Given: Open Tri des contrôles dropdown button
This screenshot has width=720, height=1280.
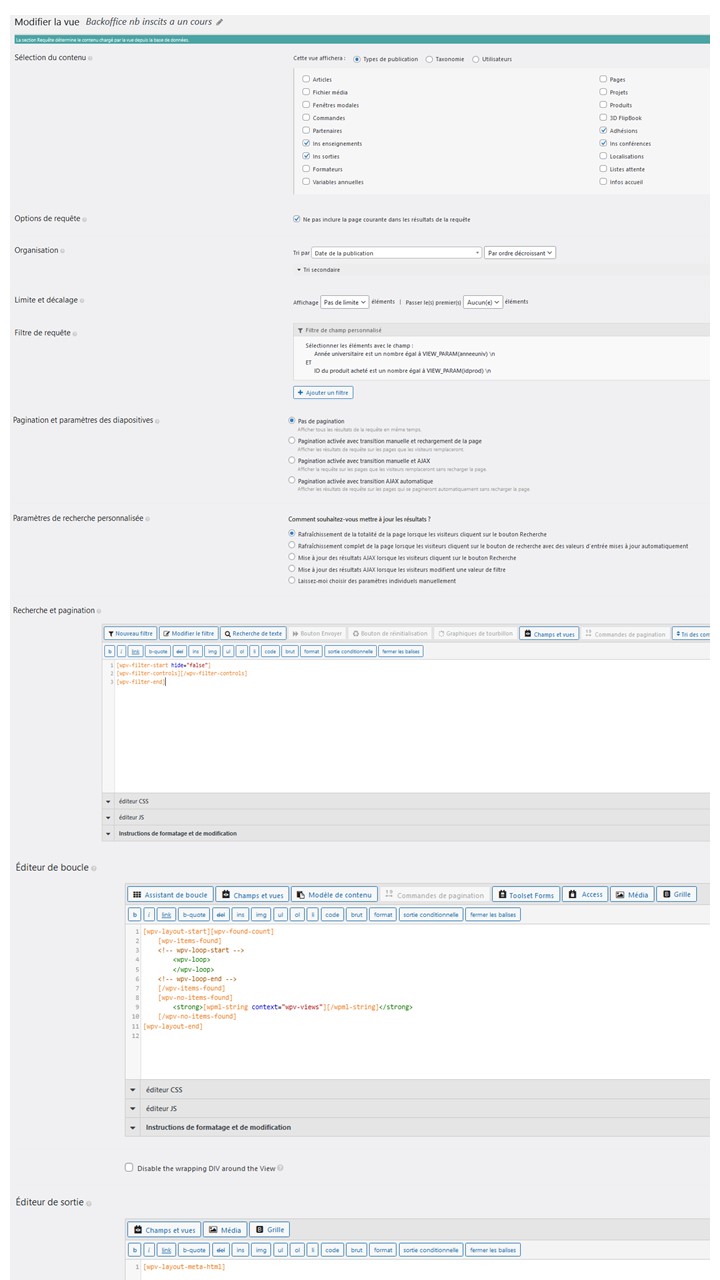Looking at the screenshot, I should pos(692,634).
